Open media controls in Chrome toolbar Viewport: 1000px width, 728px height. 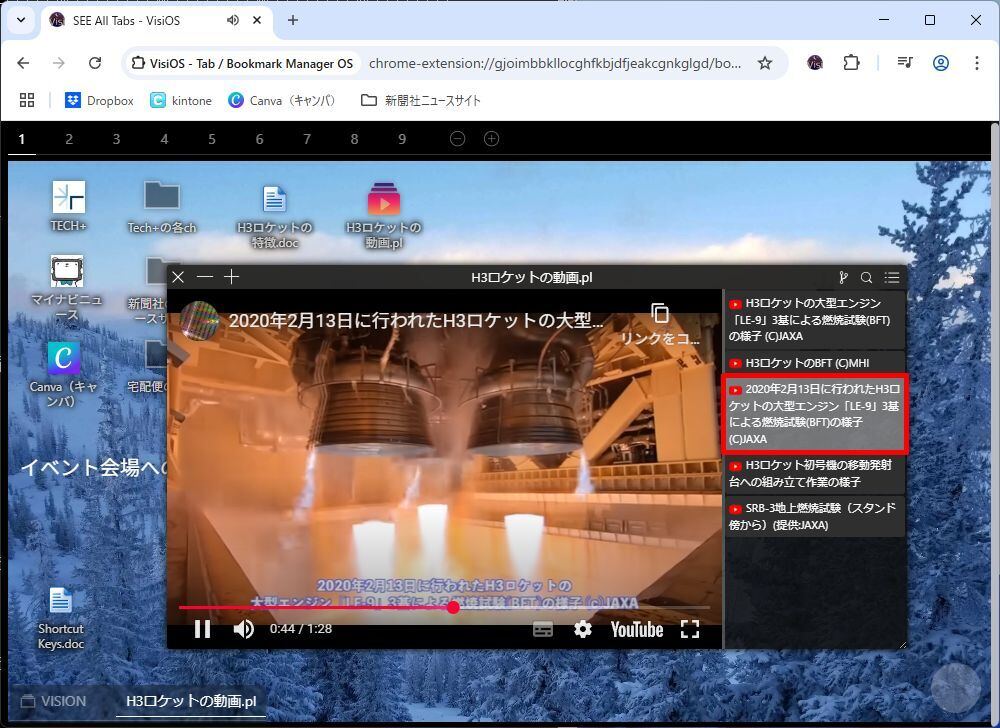(x=904, y=62)
